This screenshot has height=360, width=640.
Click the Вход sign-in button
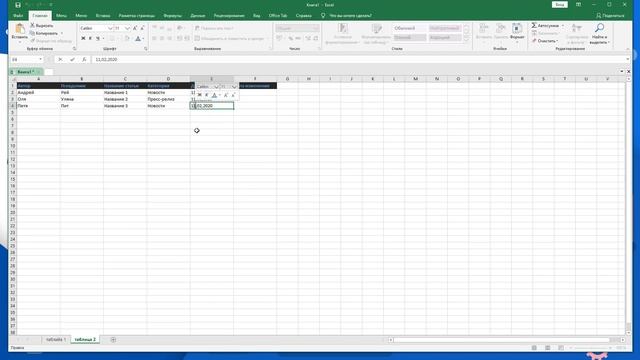[560, 4]
